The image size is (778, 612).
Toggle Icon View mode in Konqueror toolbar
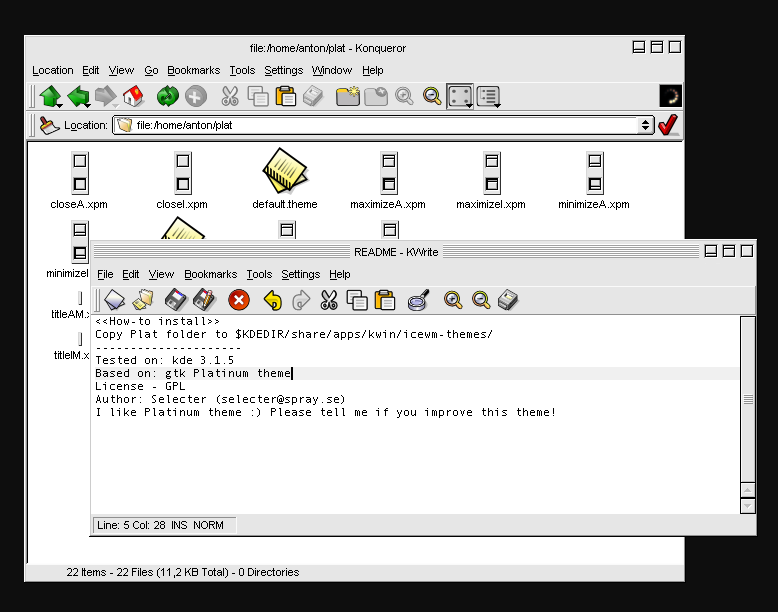click(460, 96)
